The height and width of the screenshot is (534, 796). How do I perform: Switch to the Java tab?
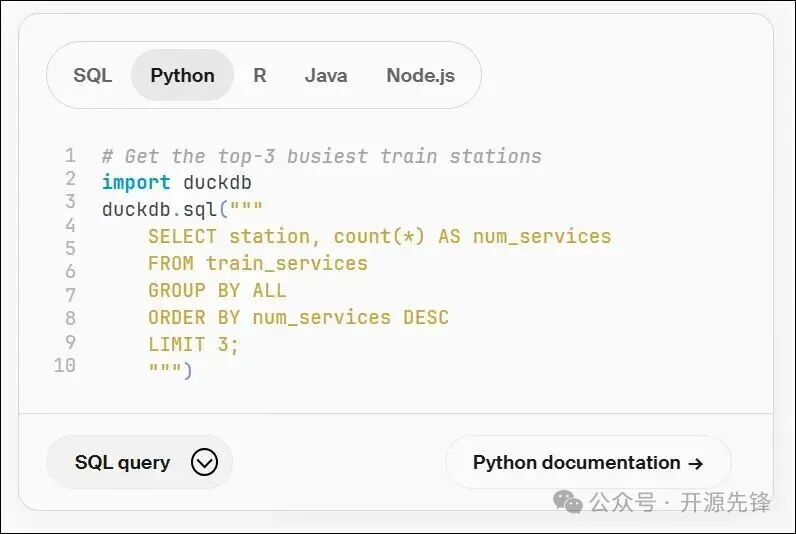click(326, 75)
